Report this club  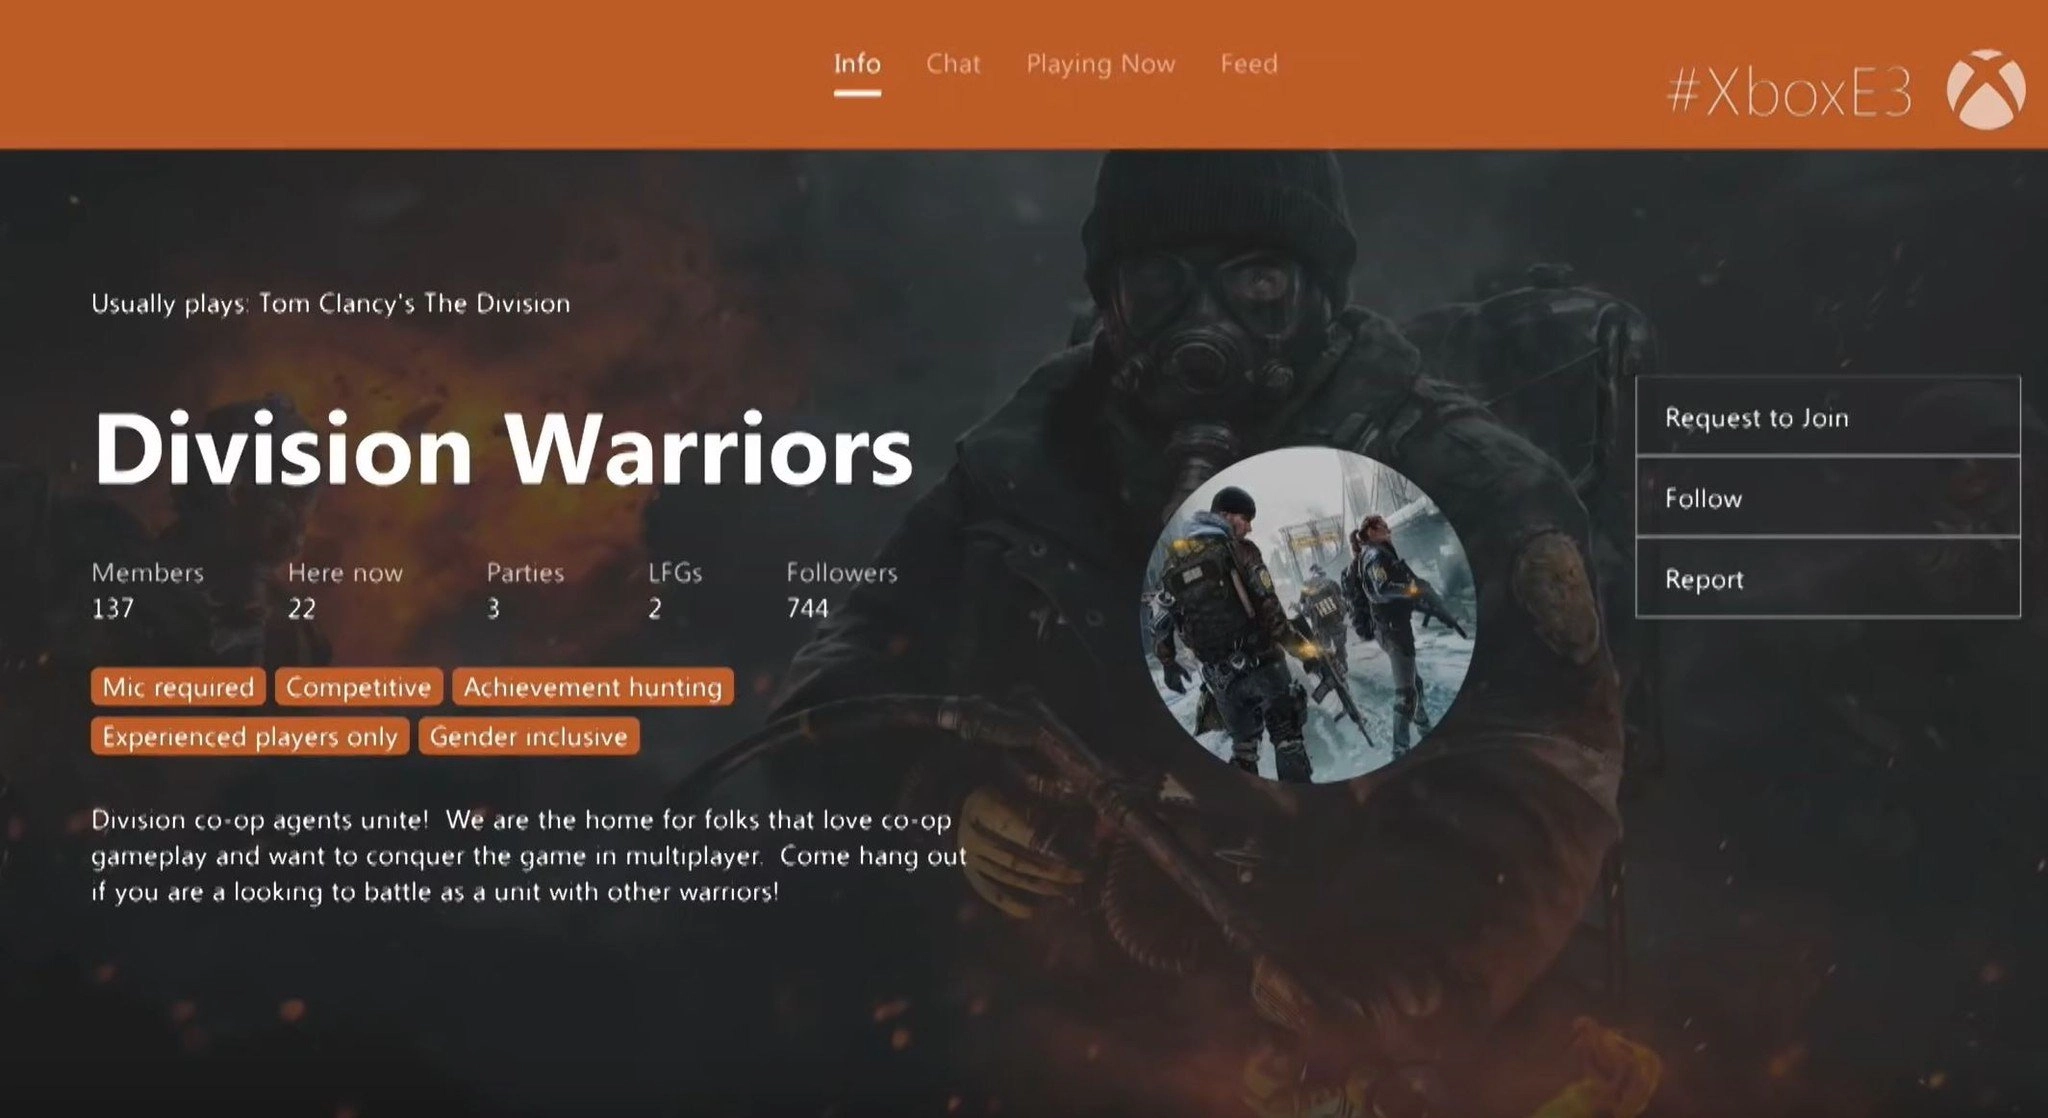coord(1828,578)
